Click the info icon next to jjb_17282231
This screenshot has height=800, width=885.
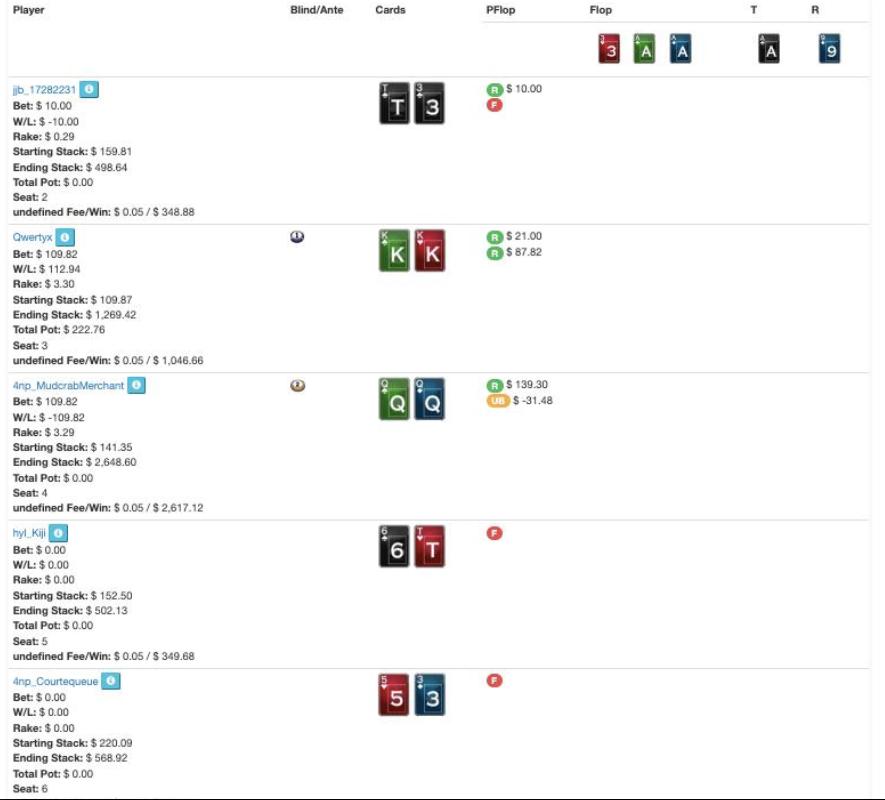coord(88,90)
